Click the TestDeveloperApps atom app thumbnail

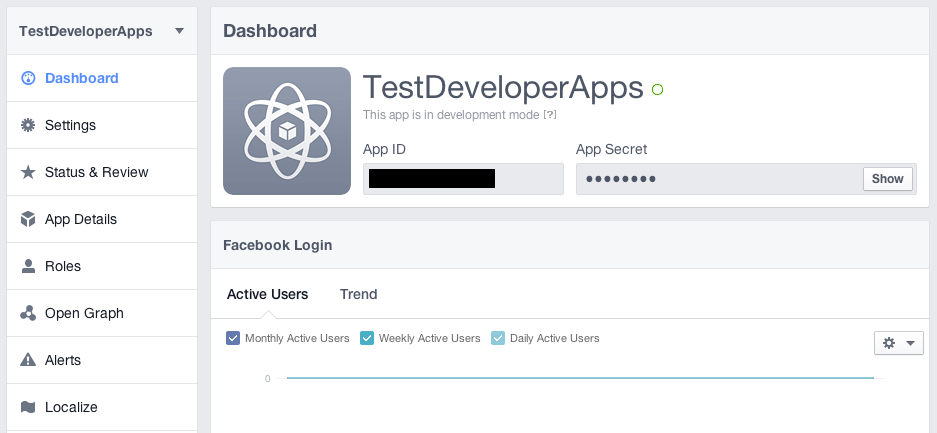pyautogui.click(x=287, y=131)
